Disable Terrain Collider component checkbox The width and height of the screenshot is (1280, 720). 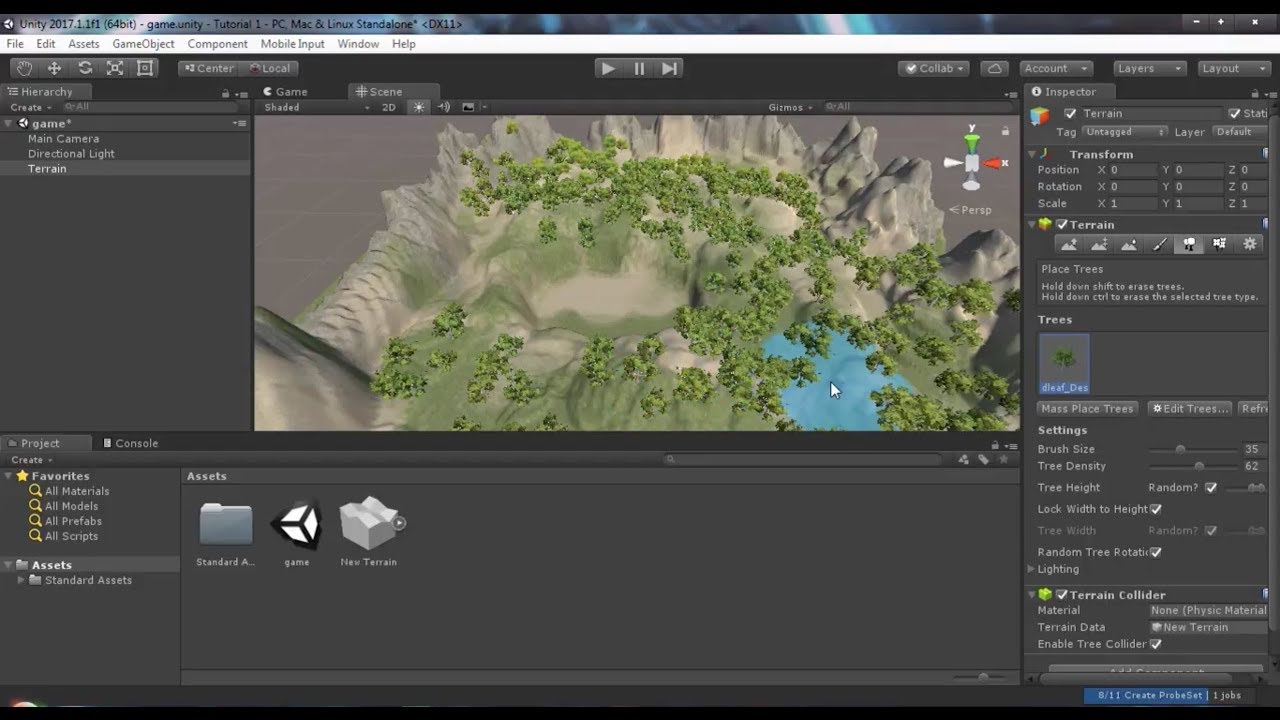(1062, 595)
